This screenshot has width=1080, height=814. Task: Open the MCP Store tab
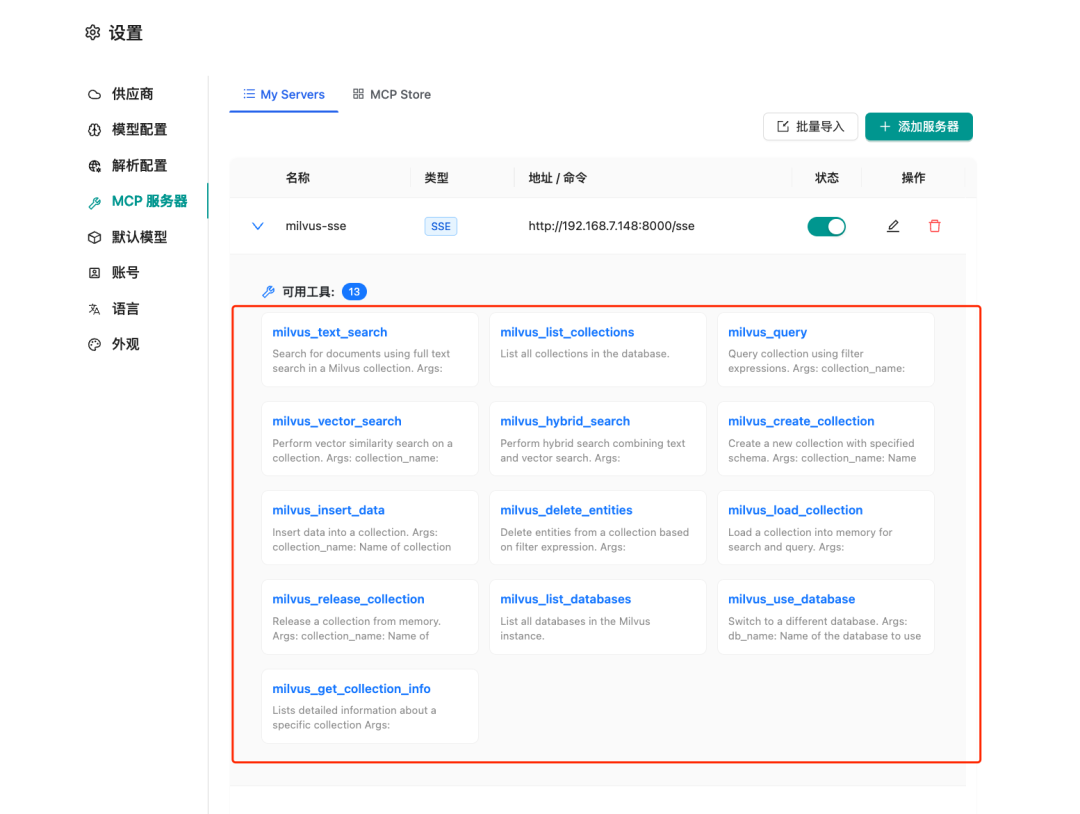point(392,94)
